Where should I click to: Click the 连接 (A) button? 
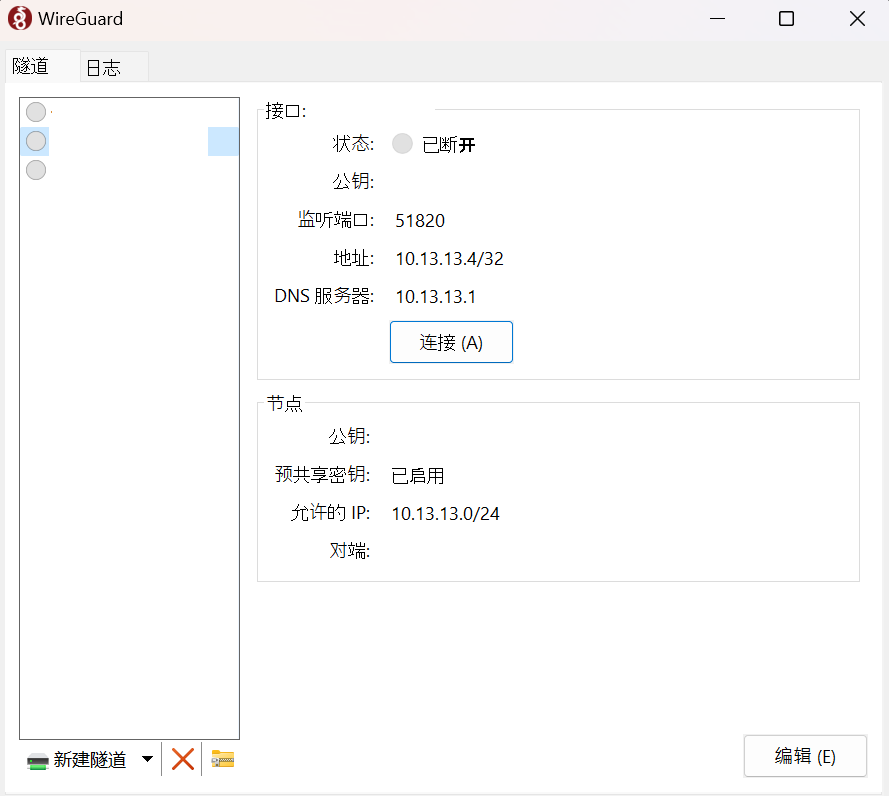[451, 342]
